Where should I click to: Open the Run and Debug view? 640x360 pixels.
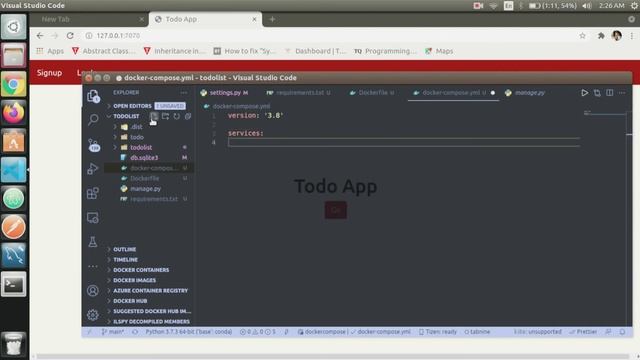pyautogui.click(x=93, y=169)
